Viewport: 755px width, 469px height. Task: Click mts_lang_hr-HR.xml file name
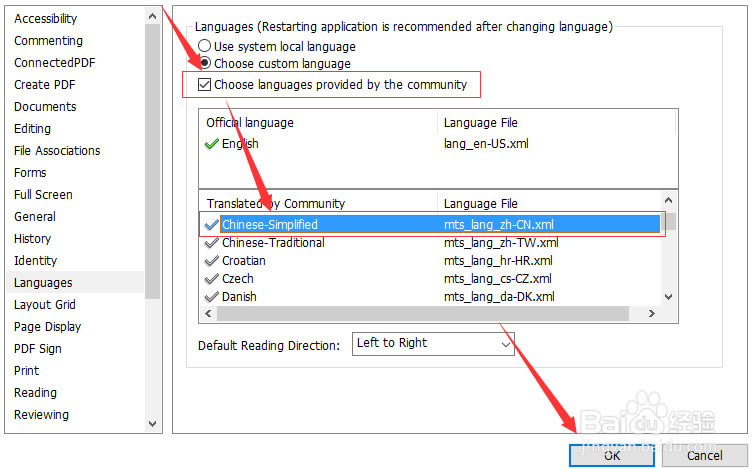coord(498,261)
